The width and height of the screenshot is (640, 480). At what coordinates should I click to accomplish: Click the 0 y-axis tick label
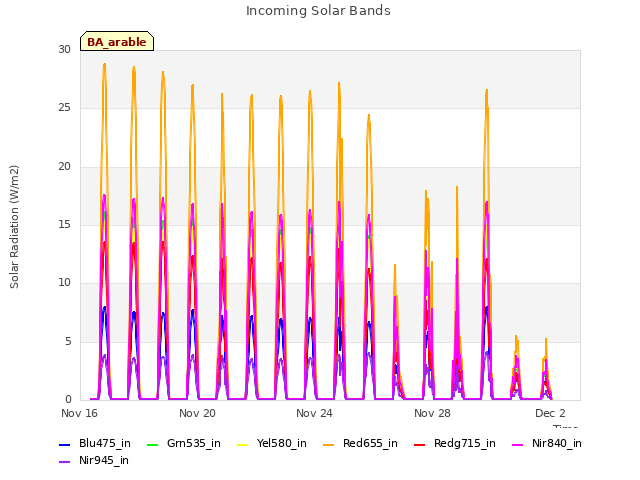pos(68,399)
